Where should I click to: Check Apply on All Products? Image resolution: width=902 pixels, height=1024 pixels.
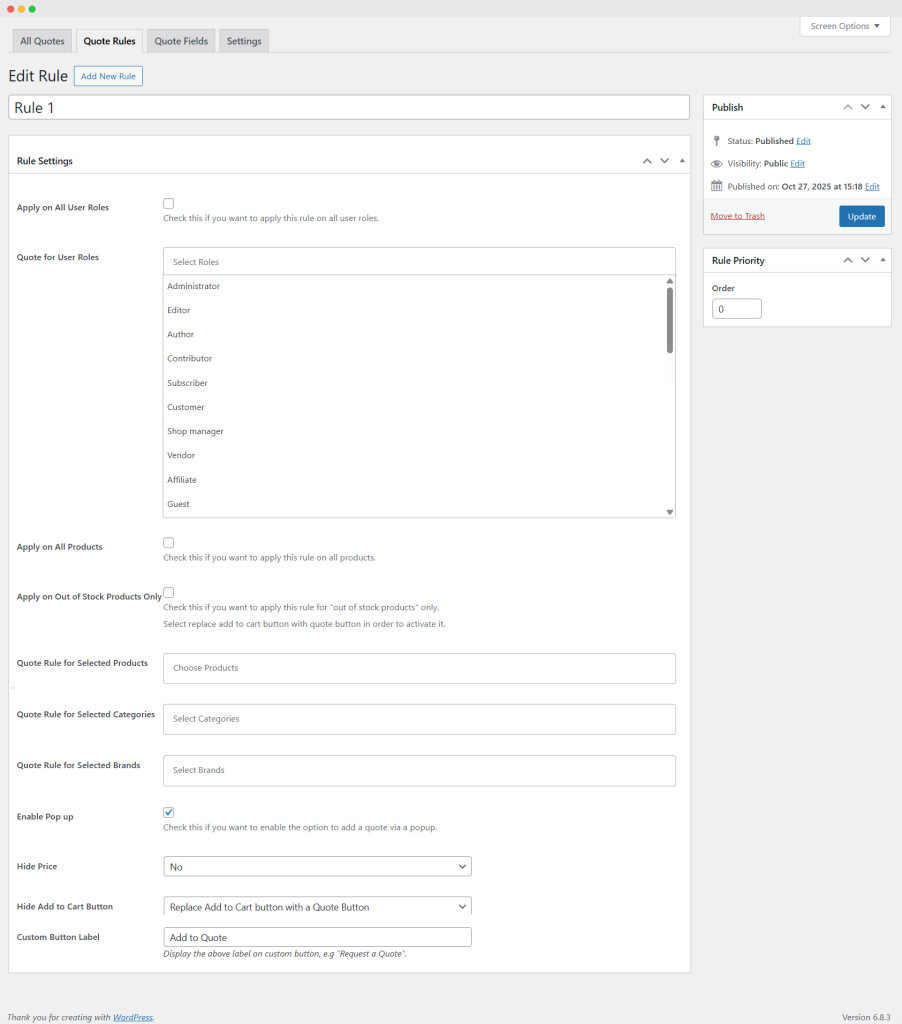(x=169, y=543)
